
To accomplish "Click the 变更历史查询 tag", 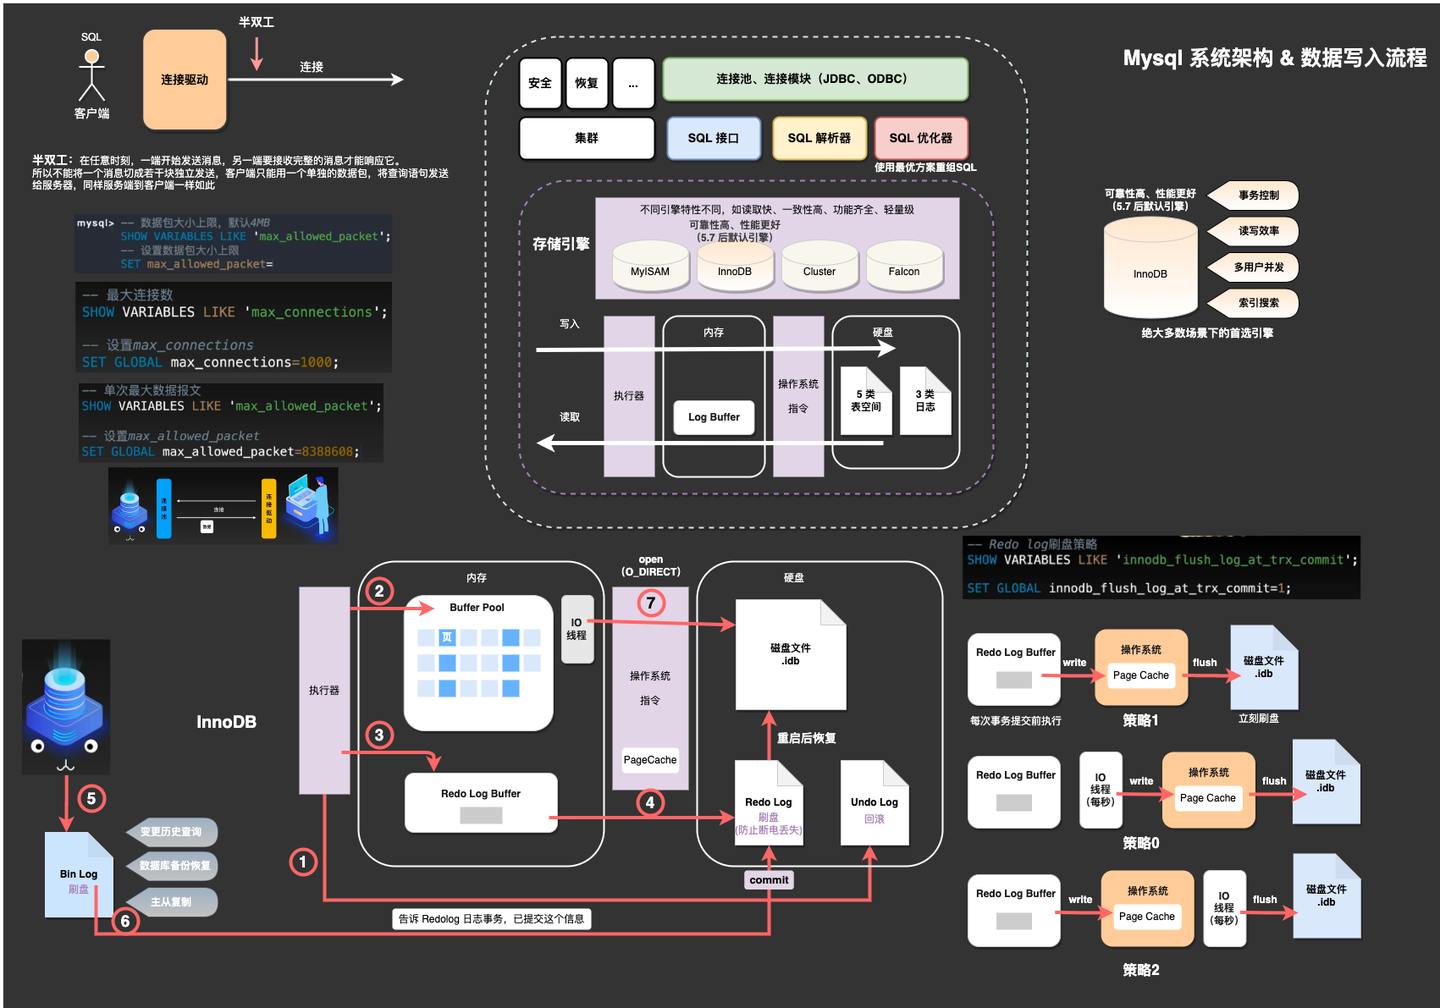I will click(172, 832).
